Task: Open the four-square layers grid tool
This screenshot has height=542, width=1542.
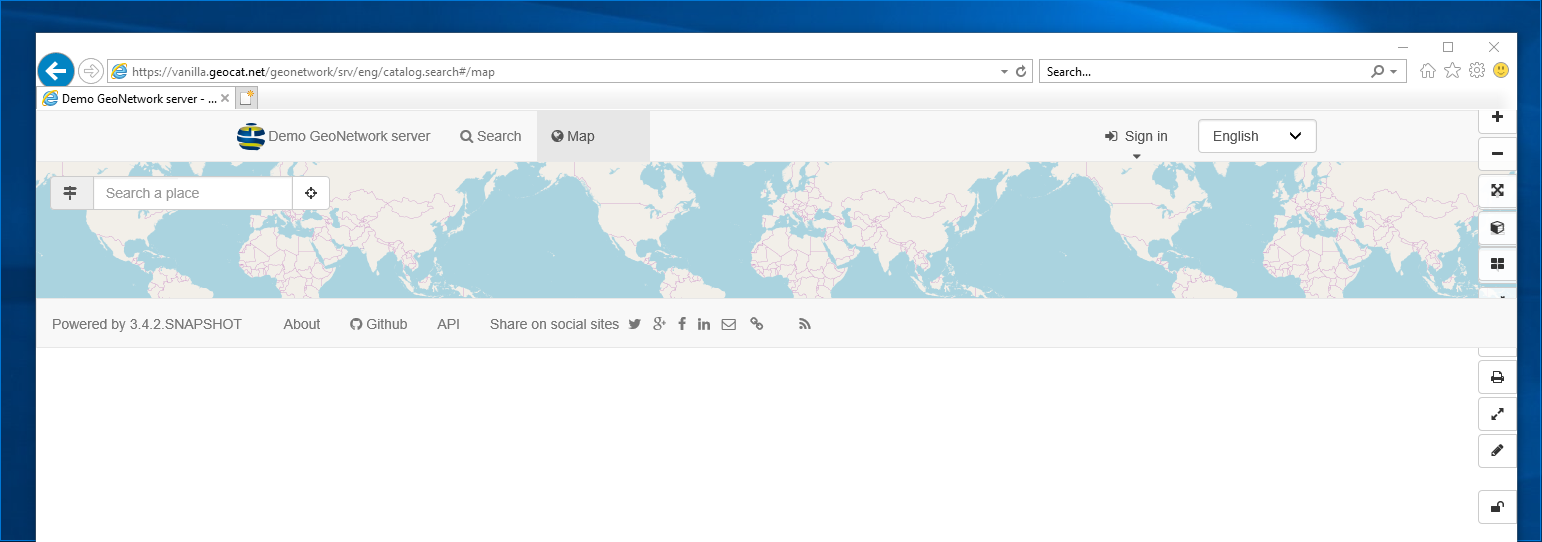Action: pos(1497,264)
